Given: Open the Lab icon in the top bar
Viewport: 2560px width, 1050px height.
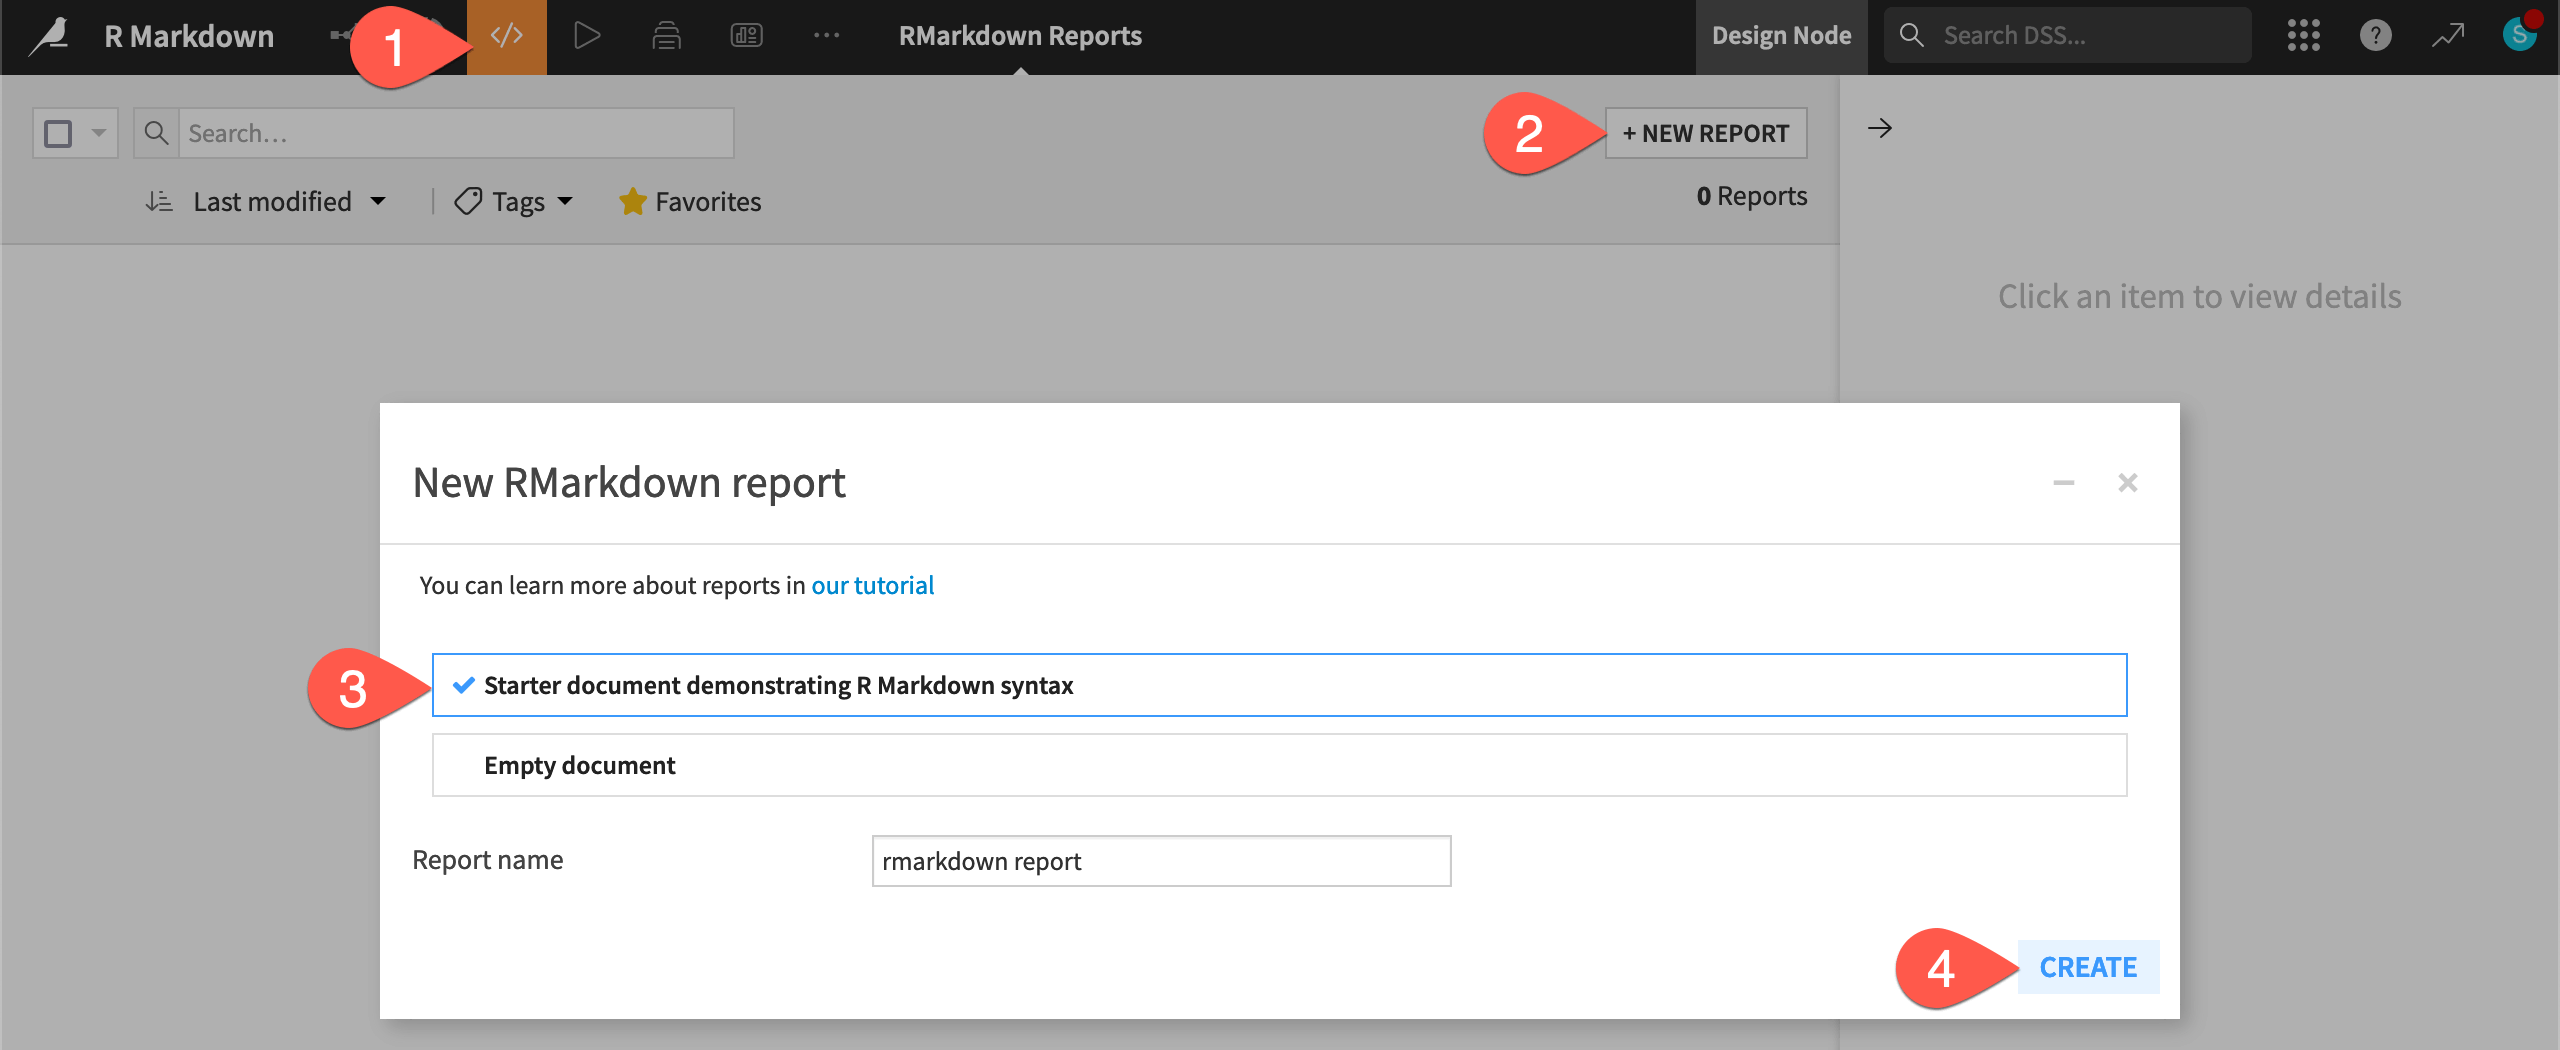Looking at the screenshot, I should point(666,35).
